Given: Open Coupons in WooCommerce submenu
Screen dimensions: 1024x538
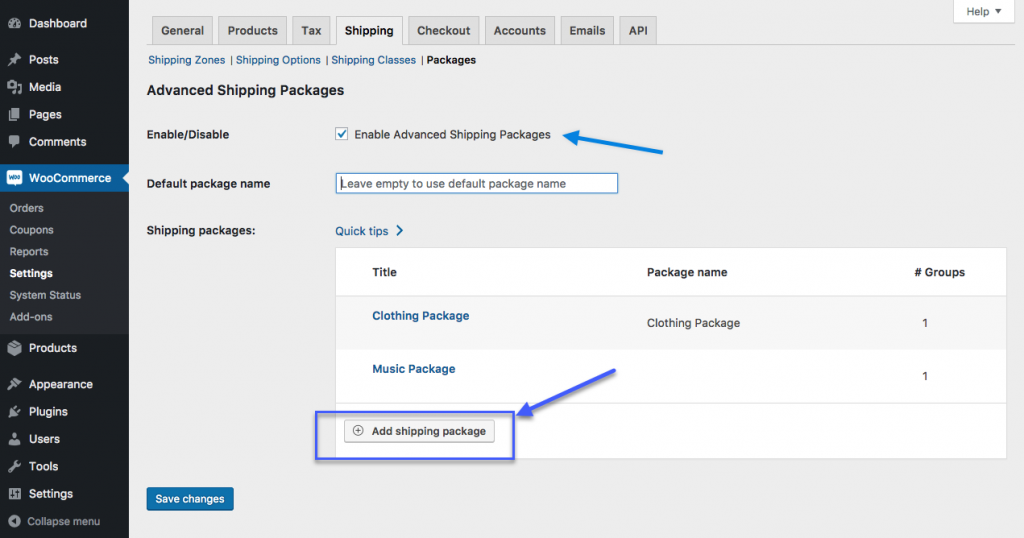Looking at the screenshot, I should (x=31, y=230).
